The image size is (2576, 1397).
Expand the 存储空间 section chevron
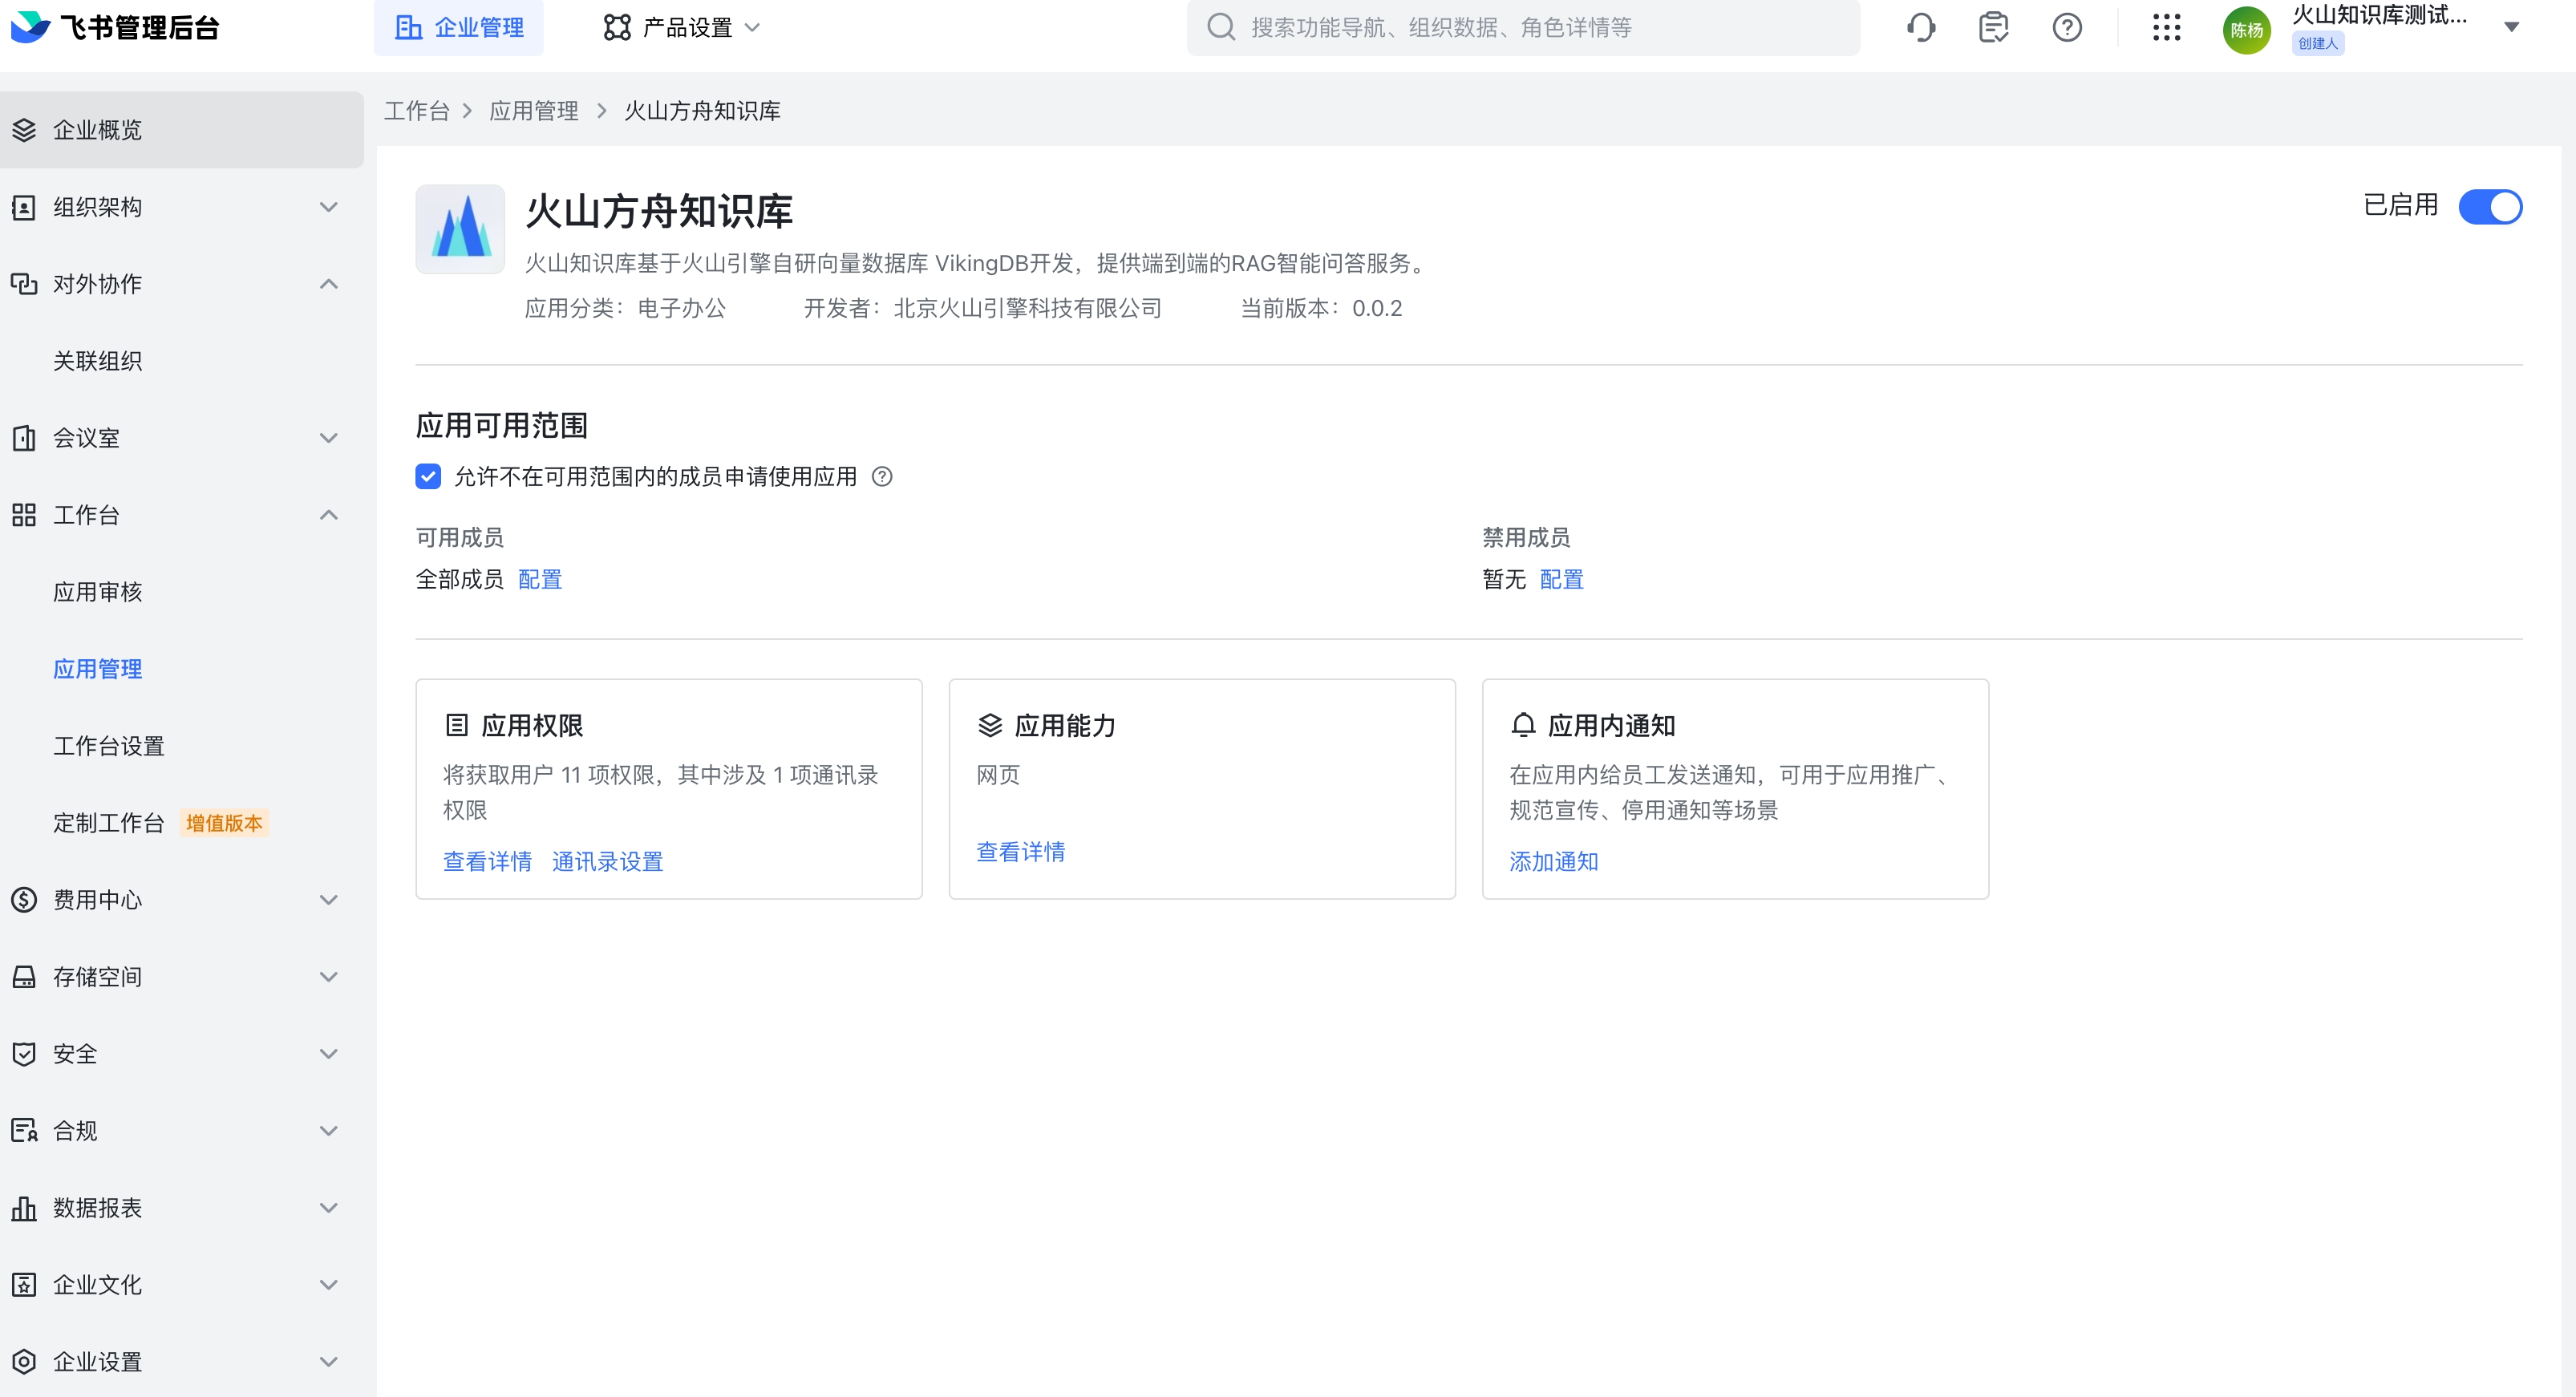328,977
